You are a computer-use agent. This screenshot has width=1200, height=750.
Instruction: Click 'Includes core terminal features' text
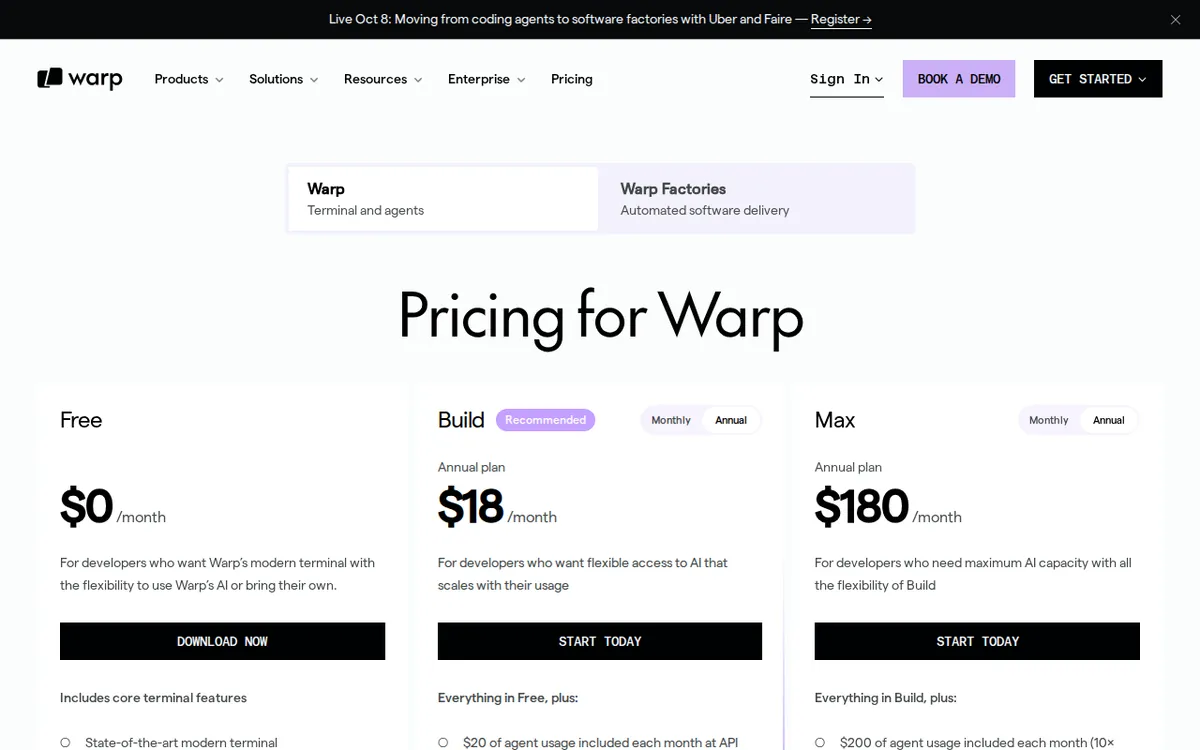click(x=153, y=698)
